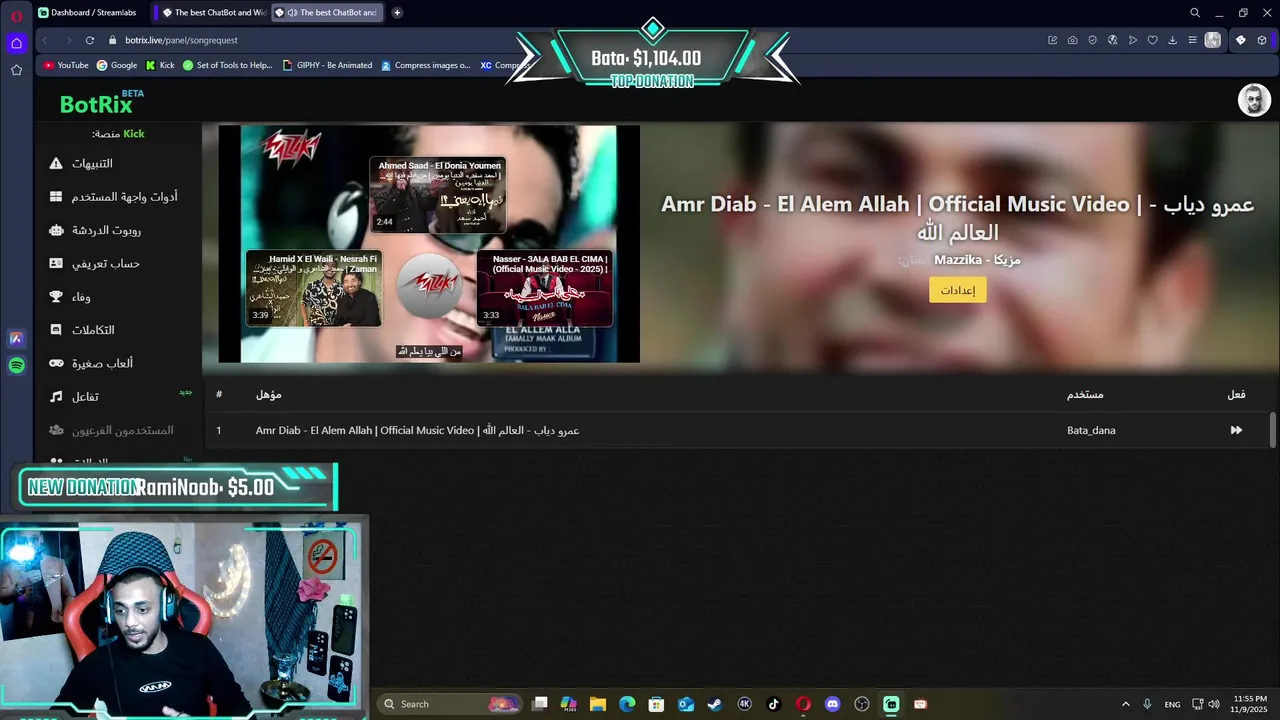The height and width of the screenshot is (720, 1280).
Task: Open 'Compress images o...' bookmark
Action: [x=425, y=65]
